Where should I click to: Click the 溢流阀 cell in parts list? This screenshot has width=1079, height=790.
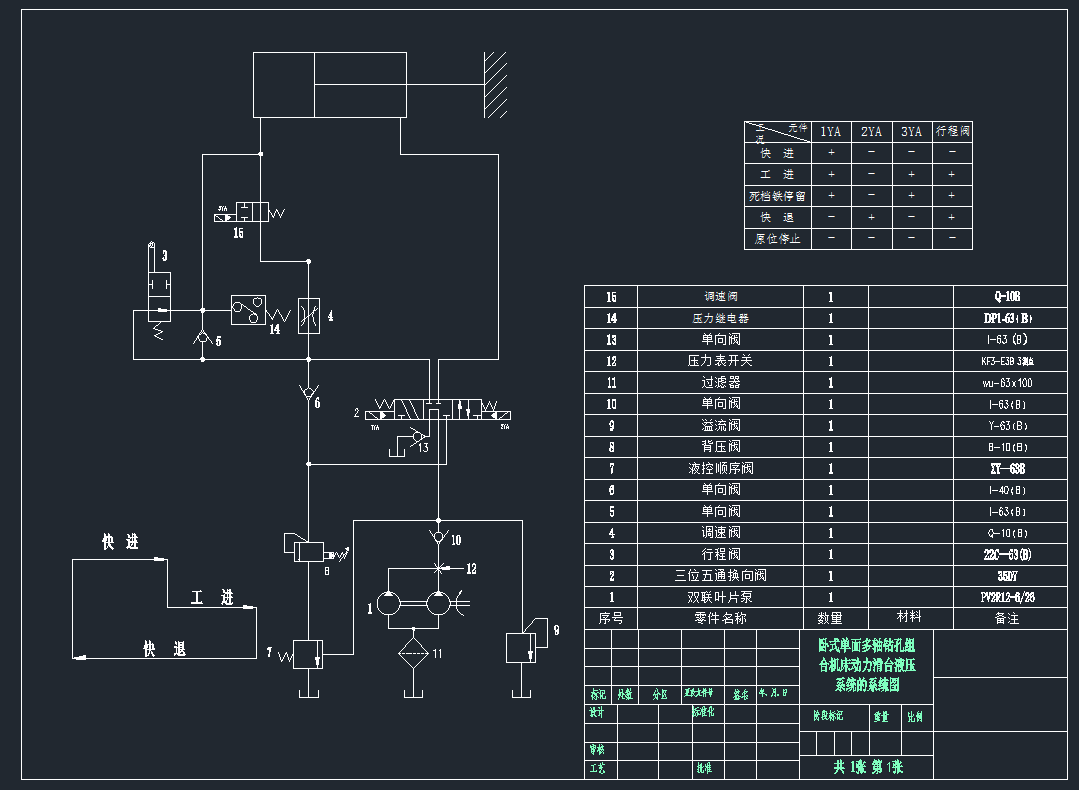click(x=720, y=425)
